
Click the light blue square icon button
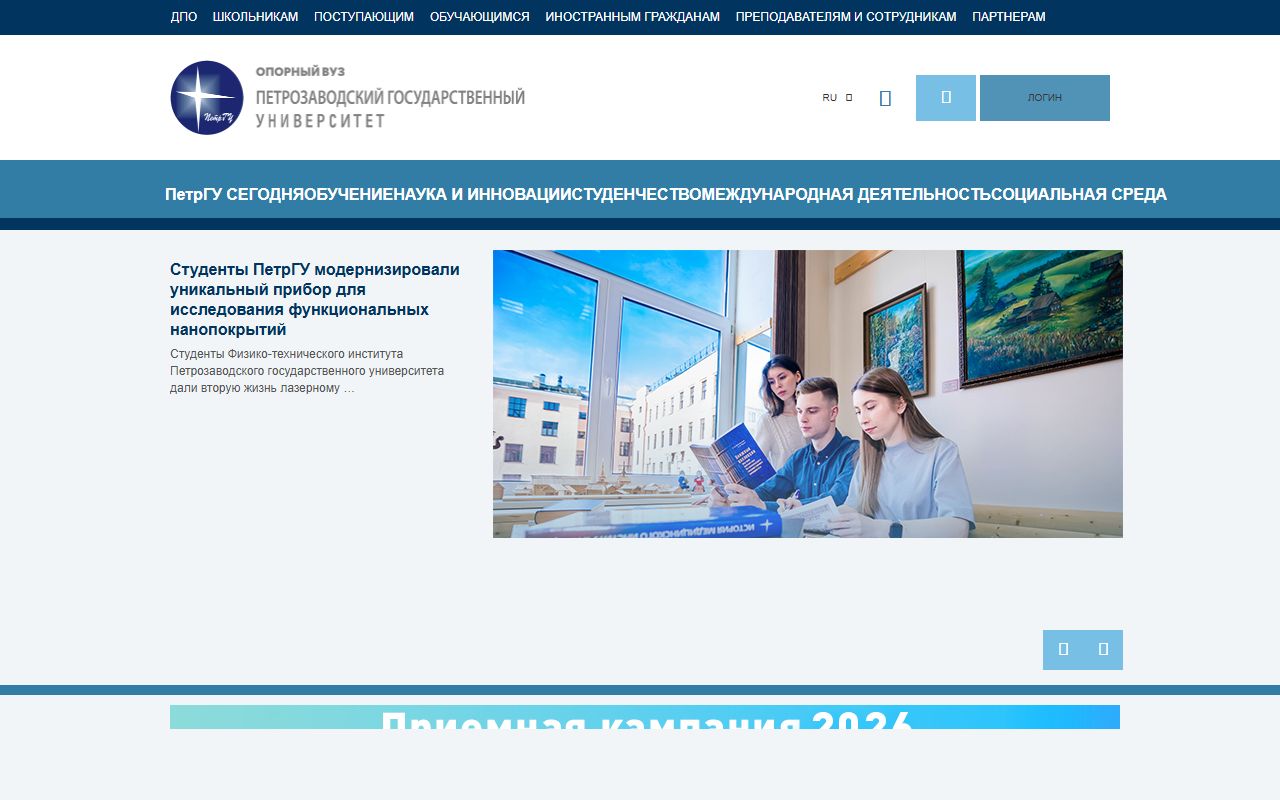(x=946, y=98)
